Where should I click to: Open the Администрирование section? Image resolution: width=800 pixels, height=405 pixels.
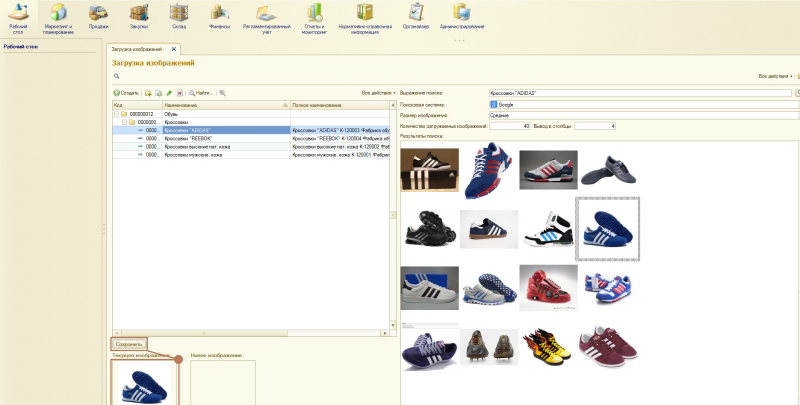(462, 16)
